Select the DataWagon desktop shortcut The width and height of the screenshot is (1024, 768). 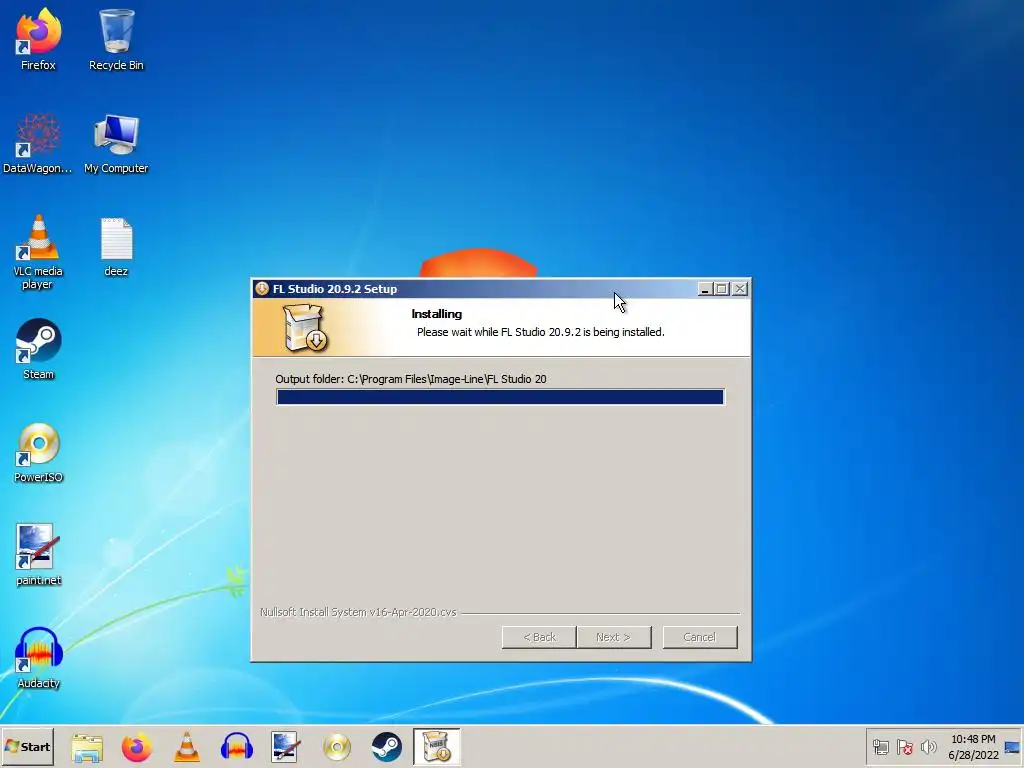tap(38, 142)
